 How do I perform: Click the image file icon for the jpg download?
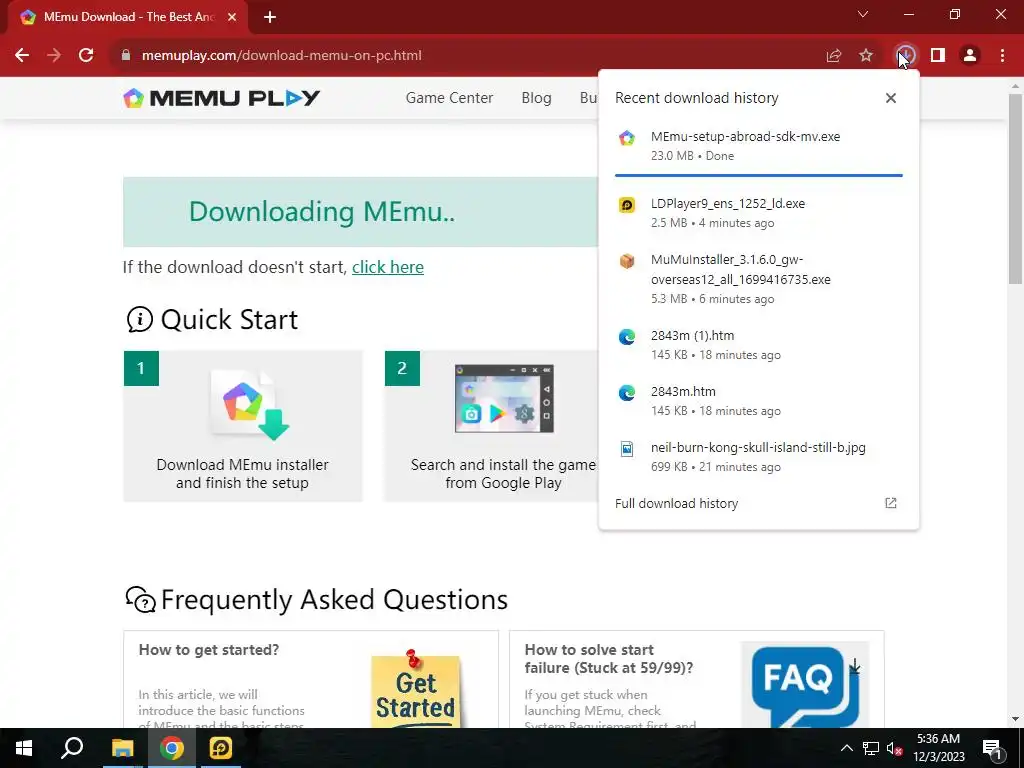click(627, 449)
